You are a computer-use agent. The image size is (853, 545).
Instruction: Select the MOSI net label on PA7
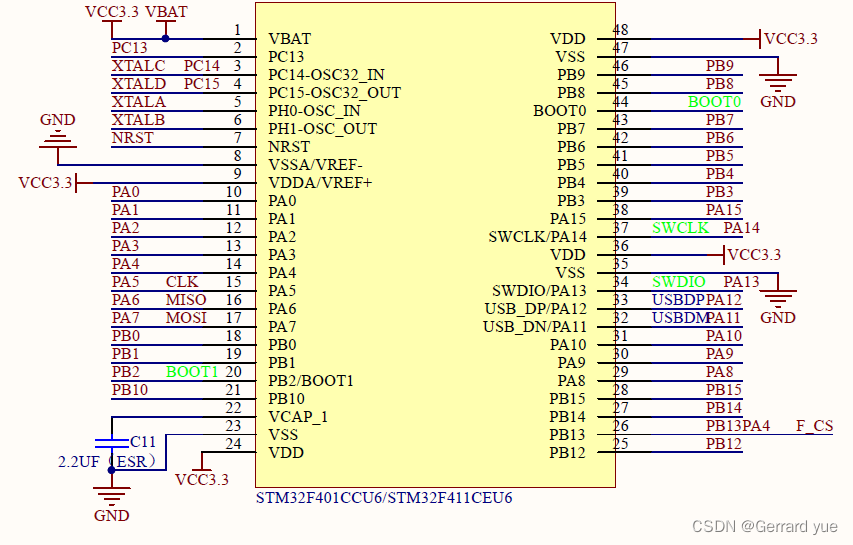[186, 318]
